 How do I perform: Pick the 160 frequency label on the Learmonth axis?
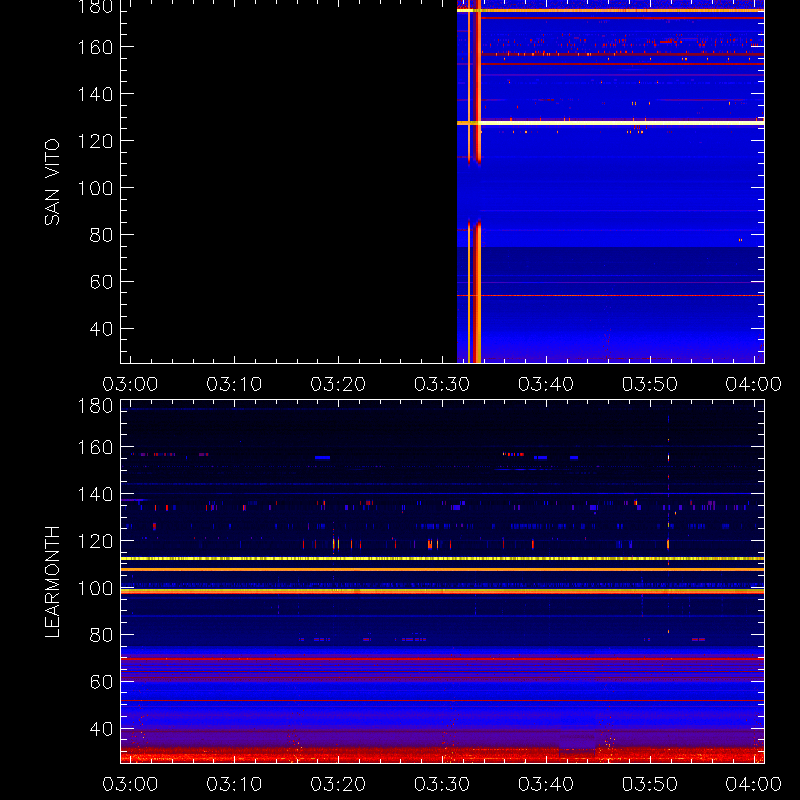coord(95,447)
